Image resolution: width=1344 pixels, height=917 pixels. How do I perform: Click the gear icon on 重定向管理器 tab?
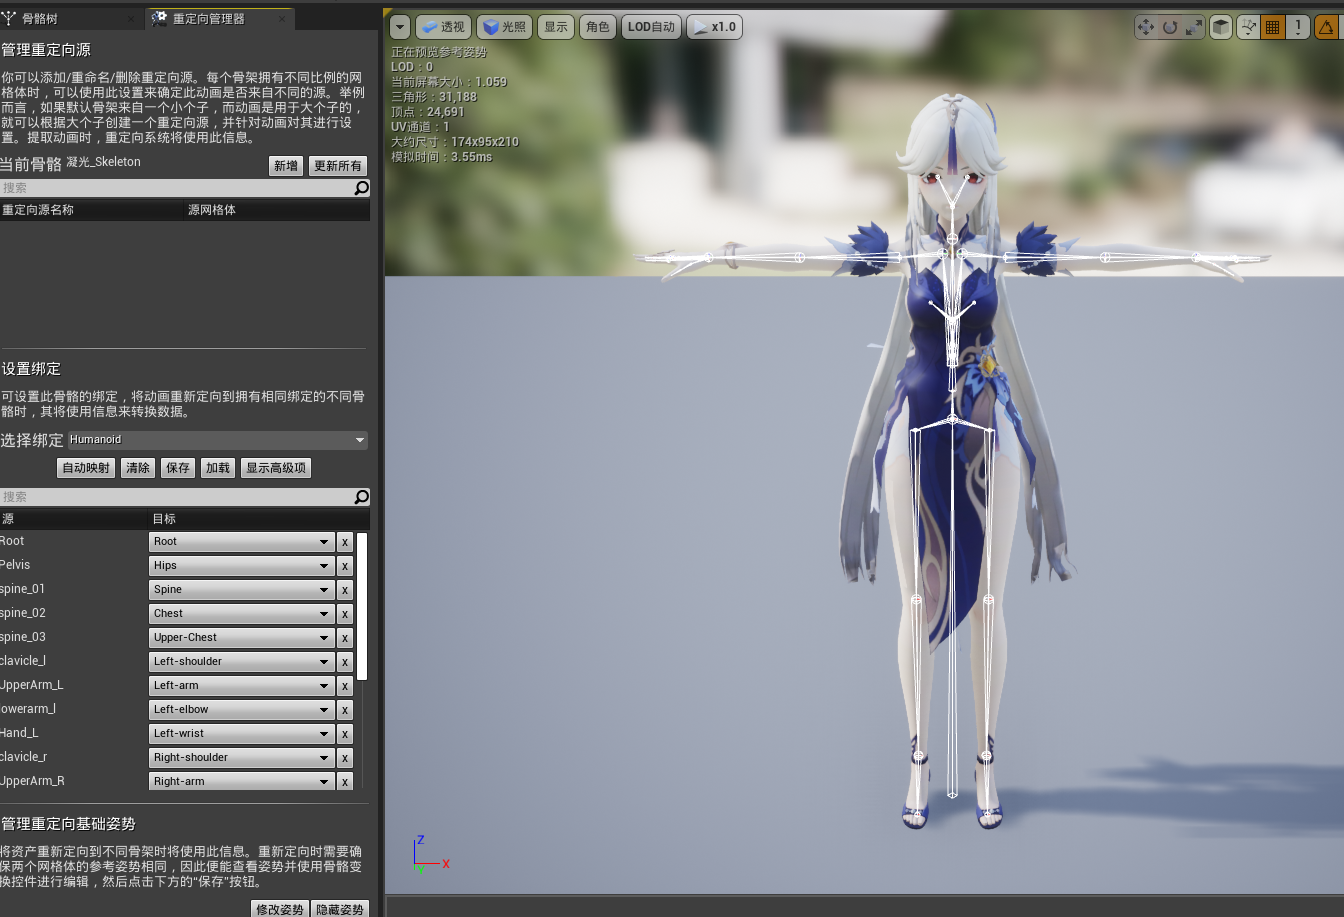tap(160, 19)
